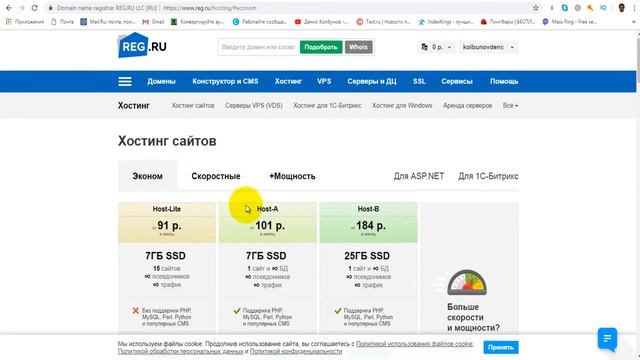Screen dimensions: 640x360
Task: Select the Эконом tab
Action: (147, 176)
